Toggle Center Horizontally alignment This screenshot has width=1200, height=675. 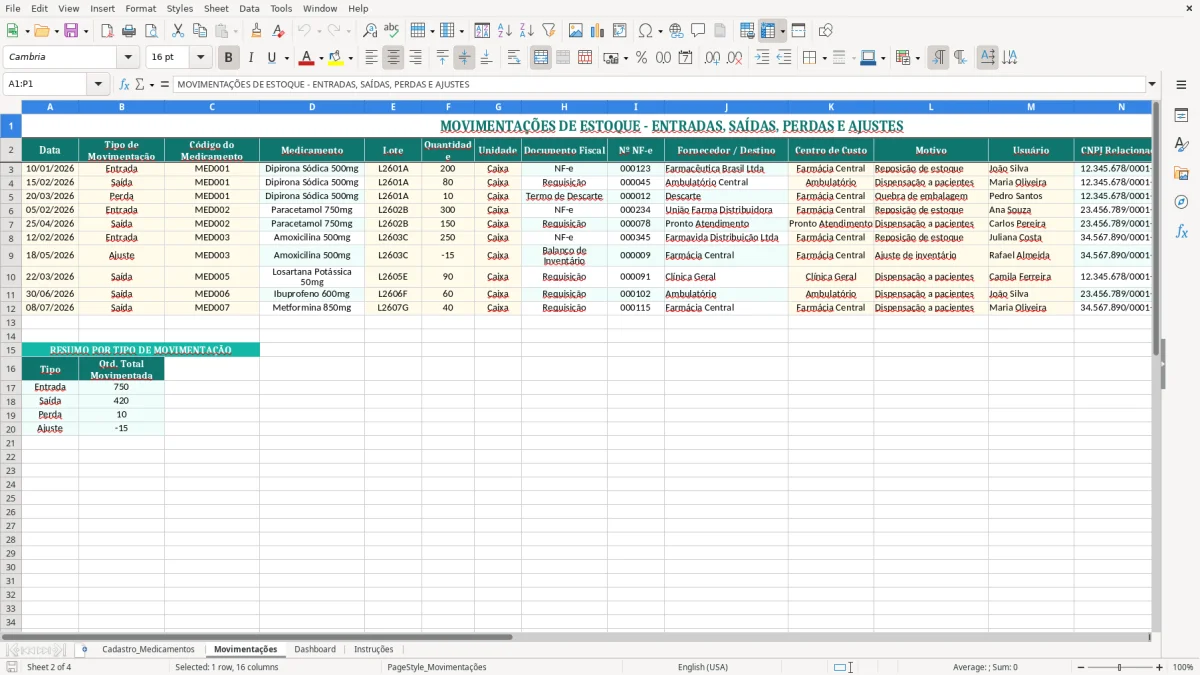[393, 58]
